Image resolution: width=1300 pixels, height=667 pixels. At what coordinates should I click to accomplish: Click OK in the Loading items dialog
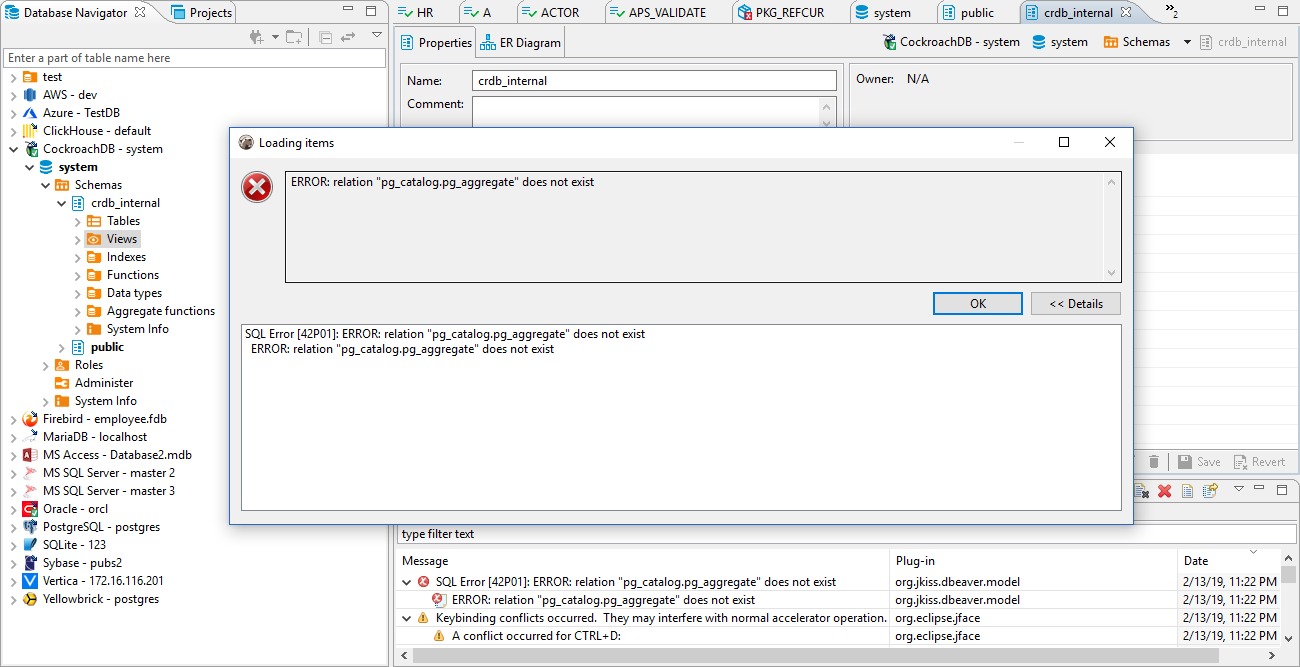pyautogui.click(x=977, y=303)
